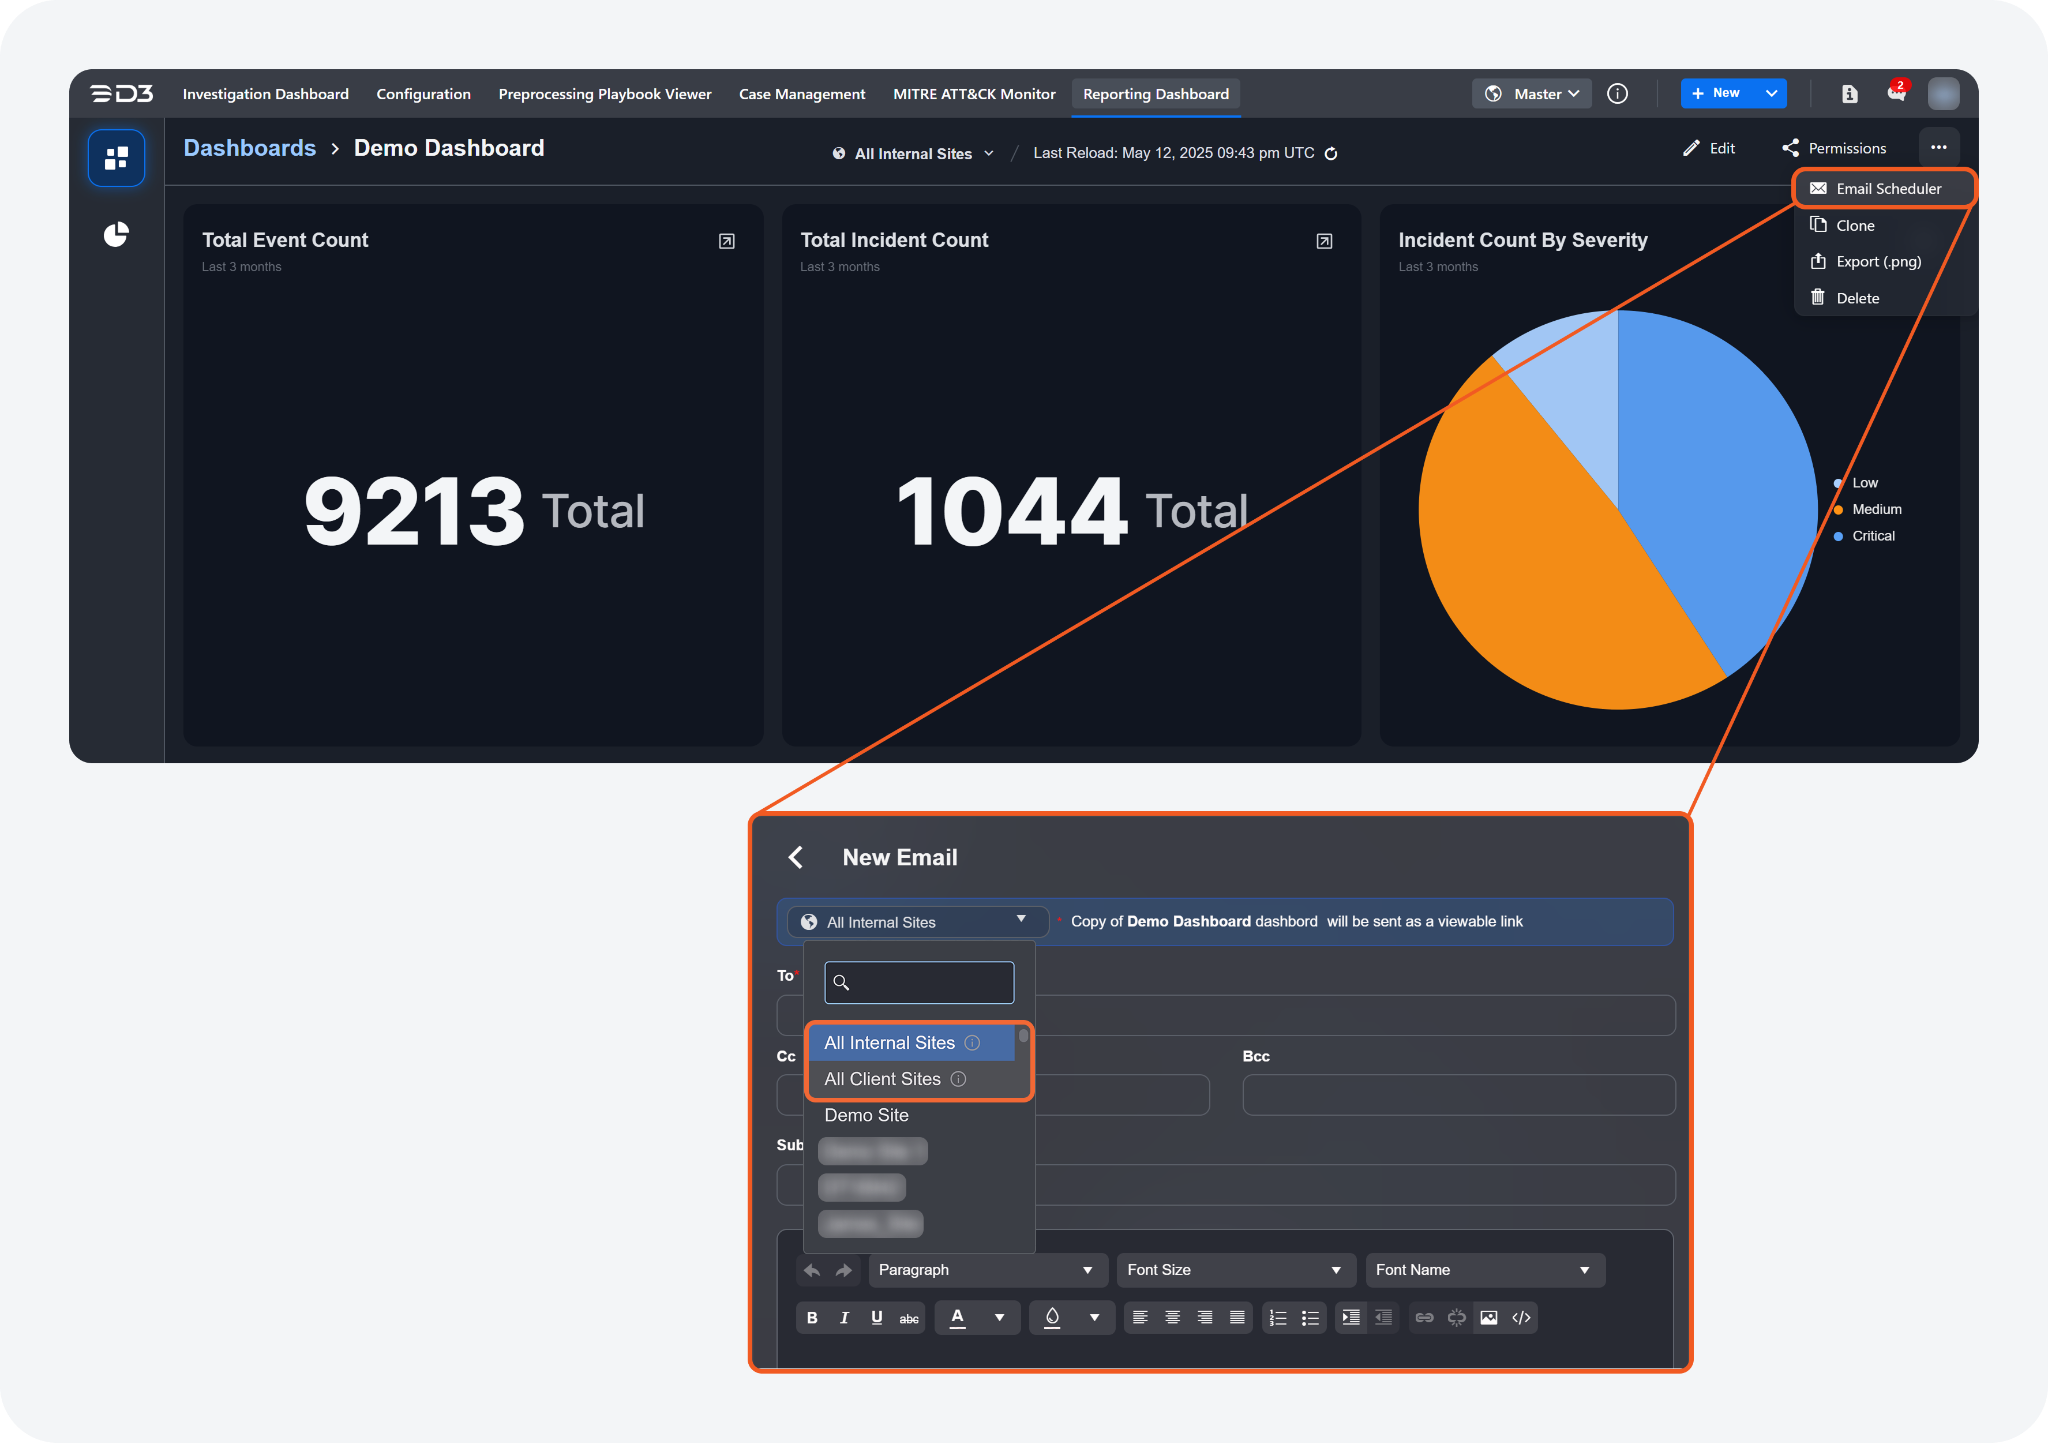The width and height of the screenshot is (2048, 1443).
Task: Click the info circle icon beside Master
Action: pos(1617,94)
